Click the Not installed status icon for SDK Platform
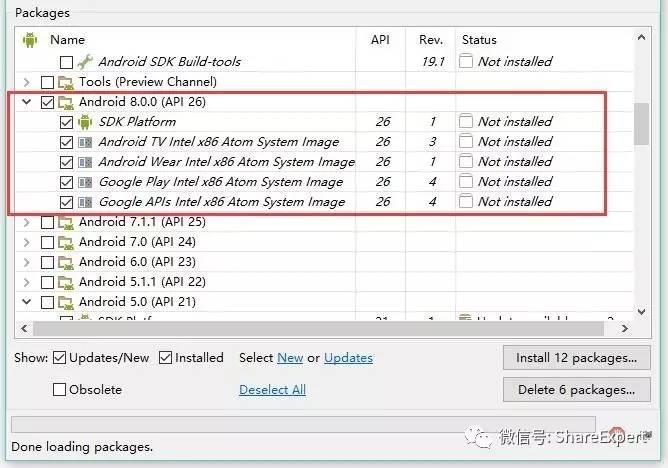 tap(466, 121)
